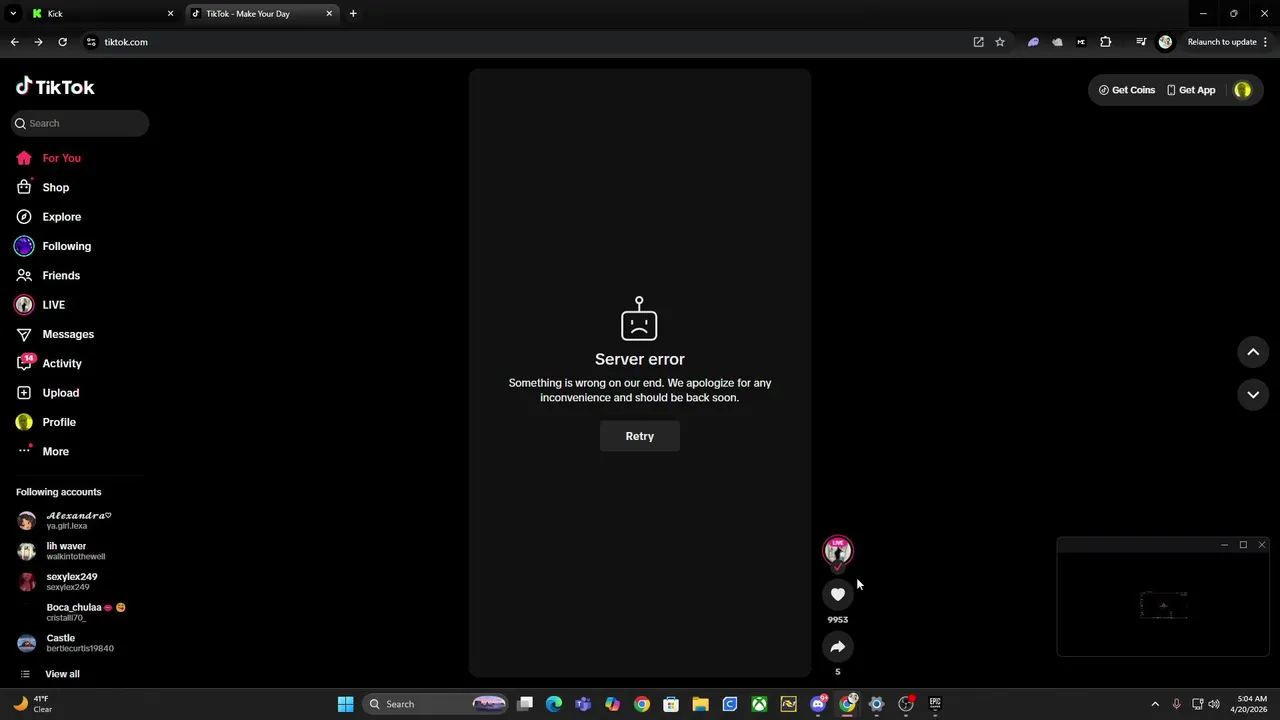Close the Kick tab
The image size is (1280, 720).
[170, 14]
